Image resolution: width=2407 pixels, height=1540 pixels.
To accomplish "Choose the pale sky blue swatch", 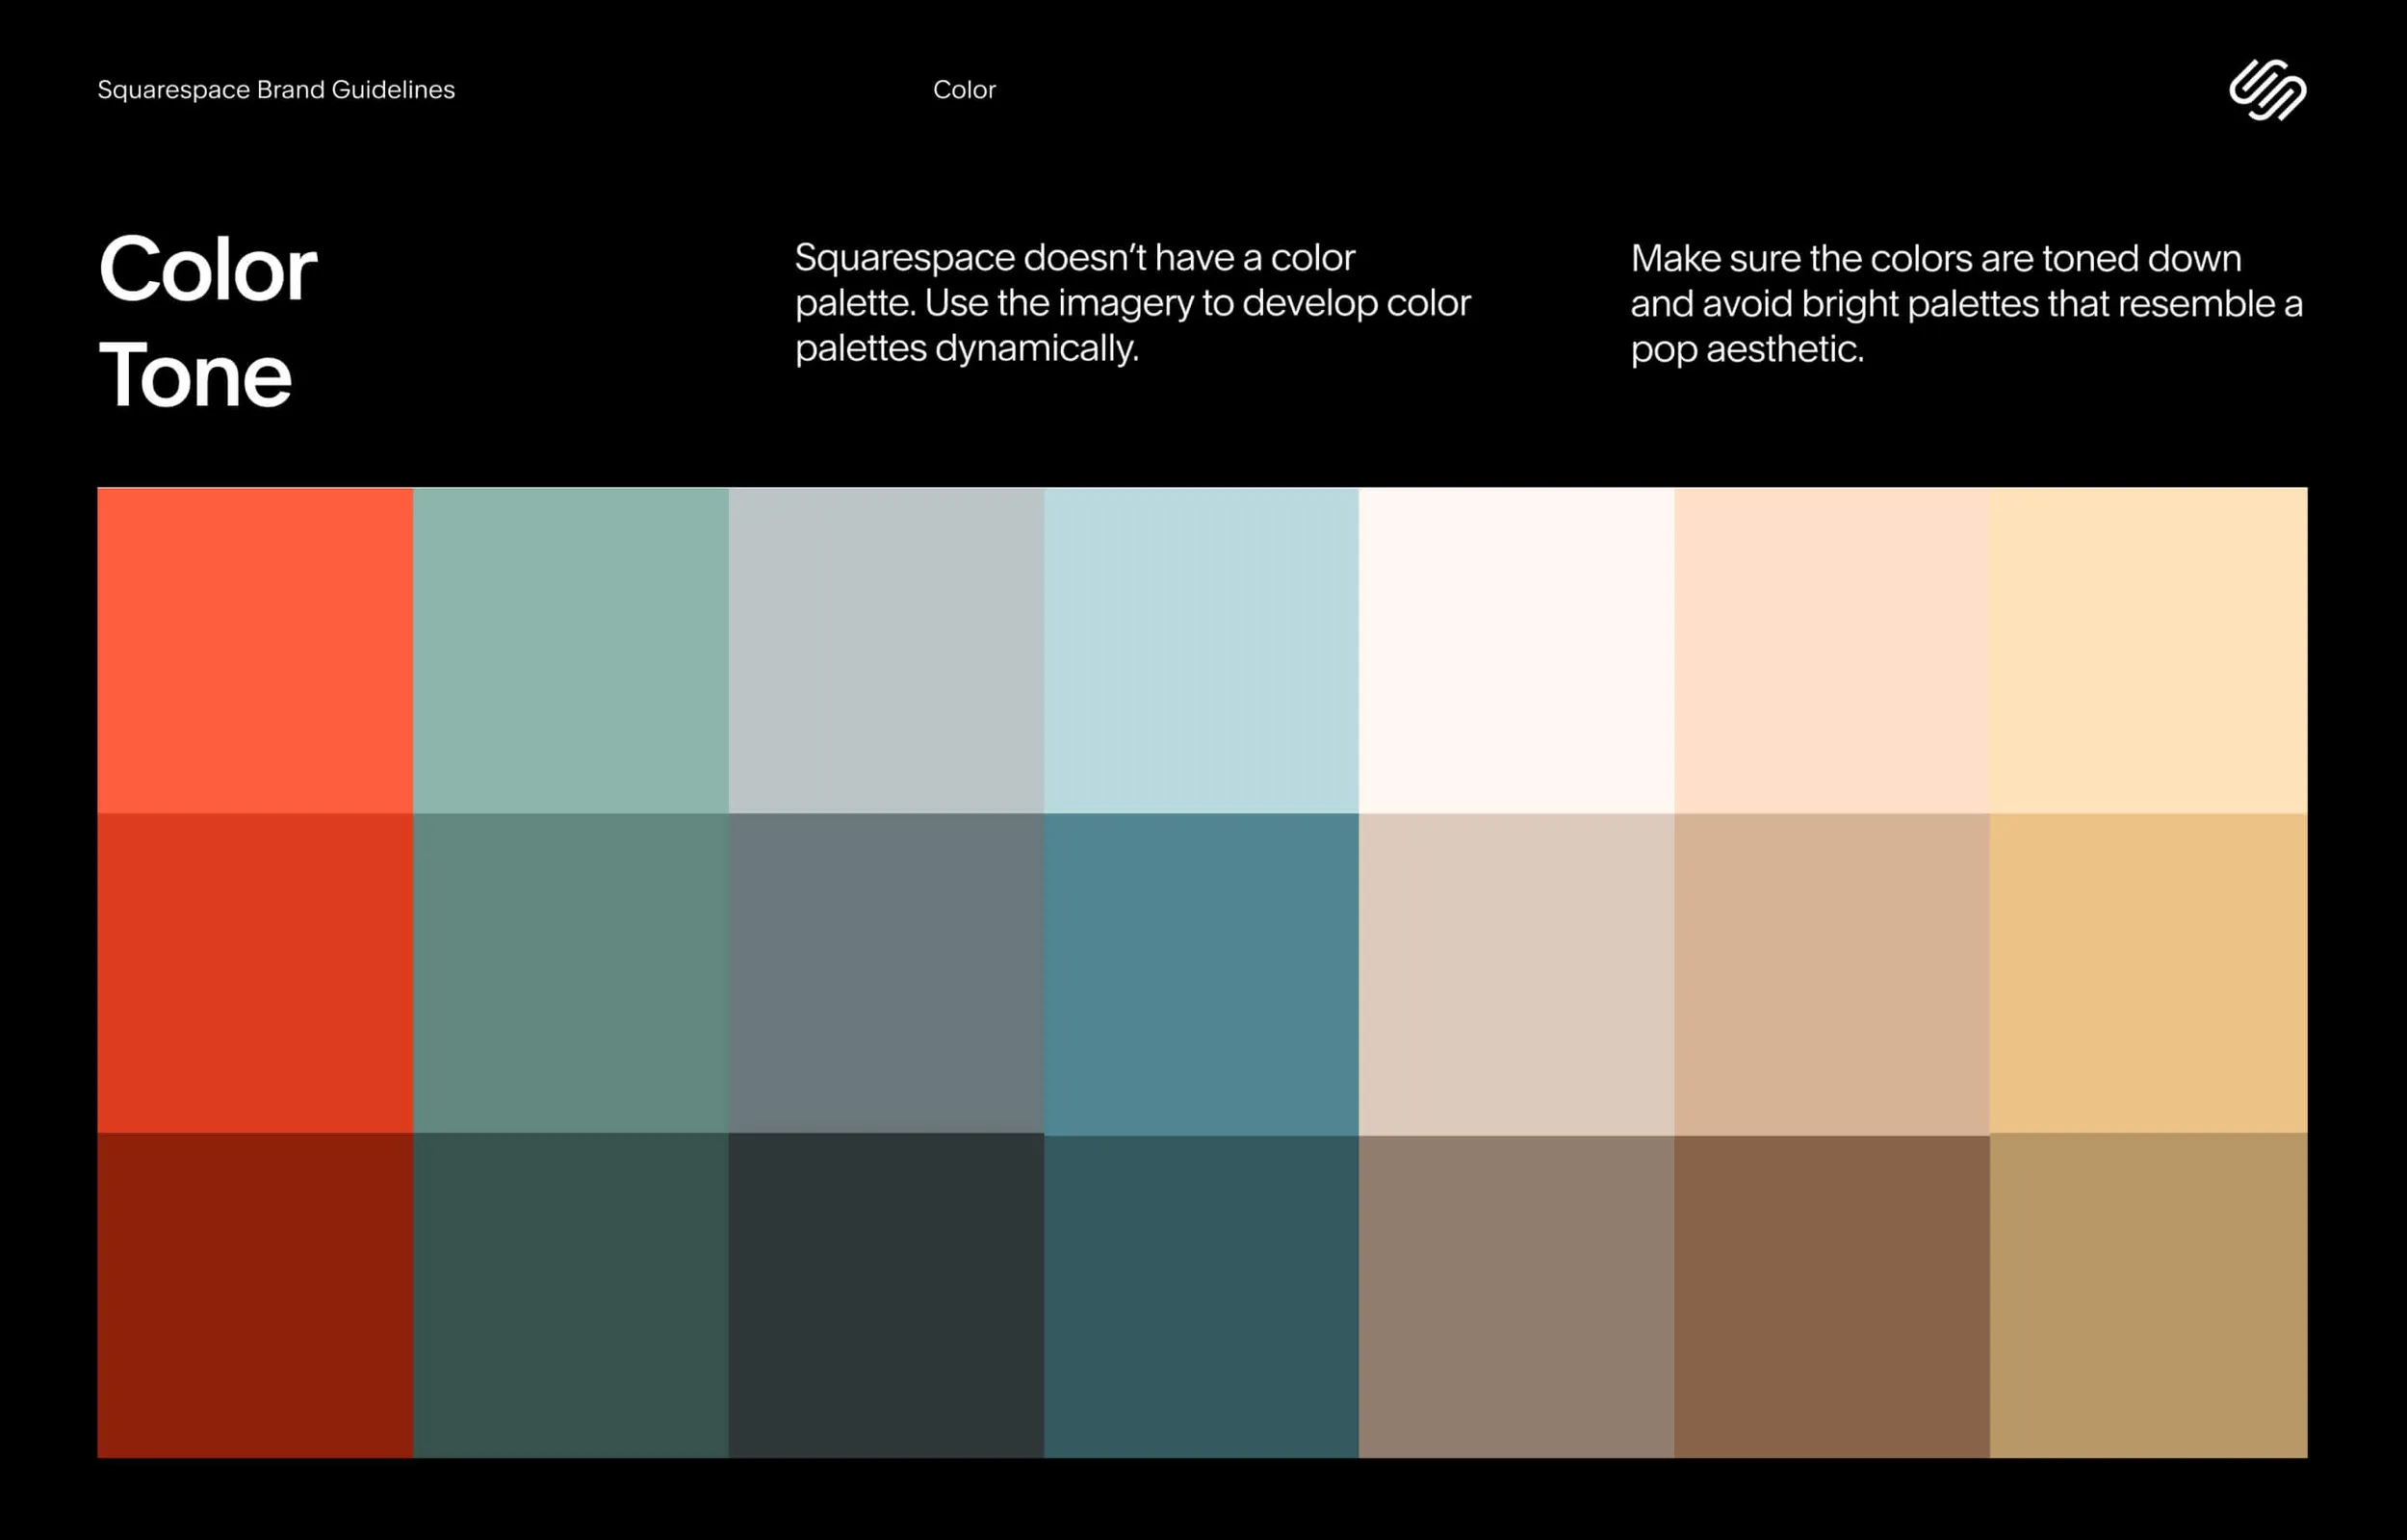I will click(x=1201, y=650).
